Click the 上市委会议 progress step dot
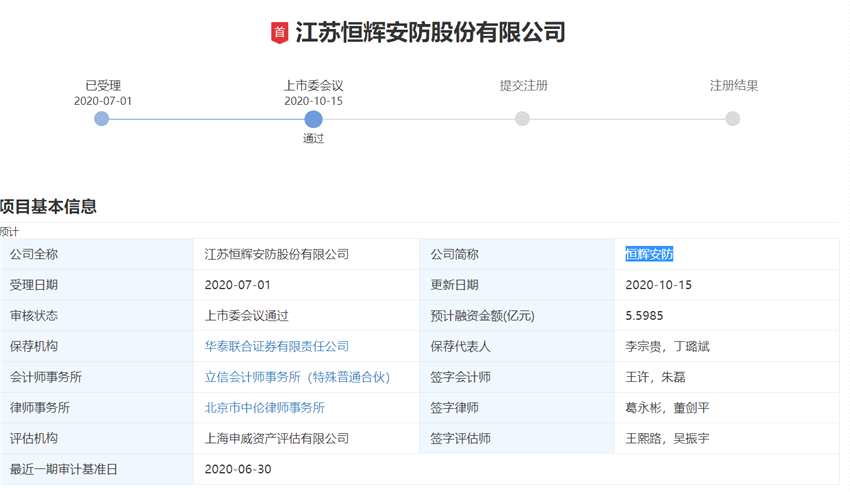This screenshot has height=492, width=850. coord(313,119)
